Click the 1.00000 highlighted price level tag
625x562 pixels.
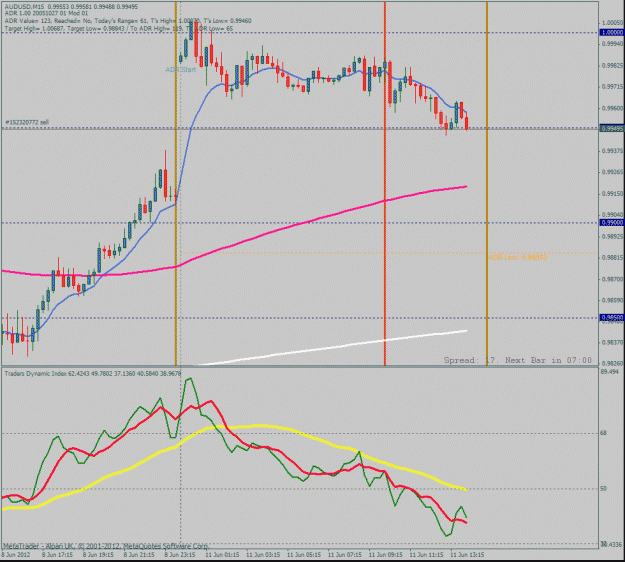[x=612, y=32]
